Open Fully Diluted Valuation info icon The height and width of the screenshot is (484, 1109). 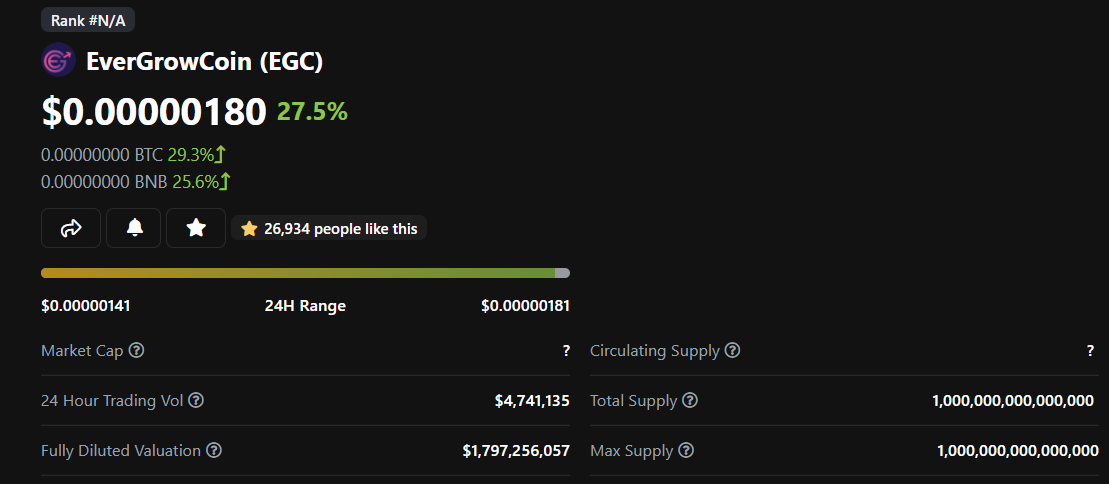(214, 451)
